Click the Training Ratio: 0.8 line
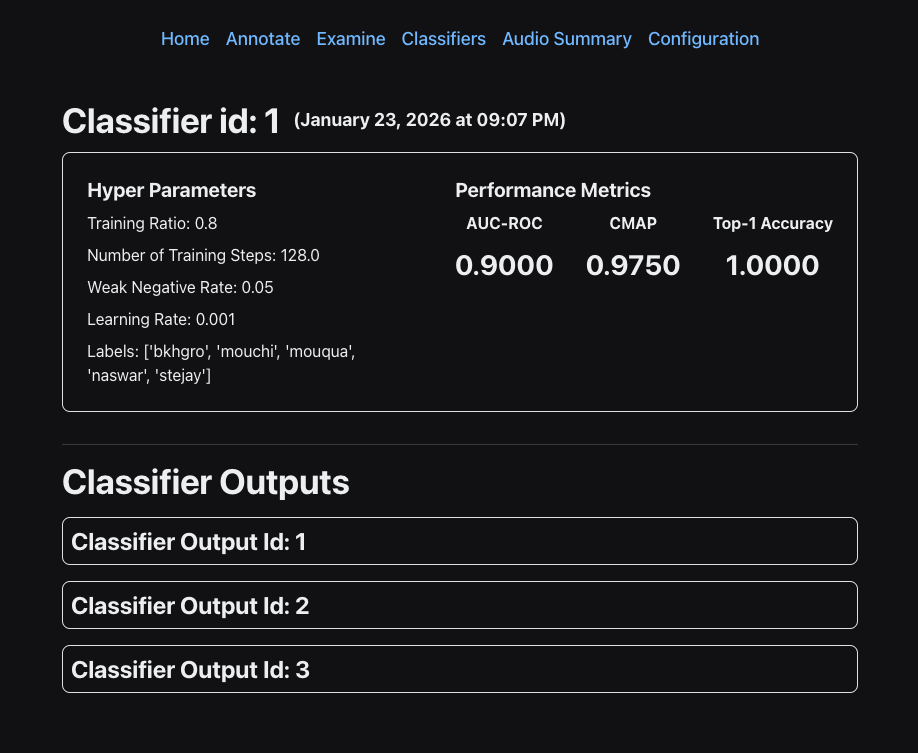918x753 pixels. pos(152,223)
